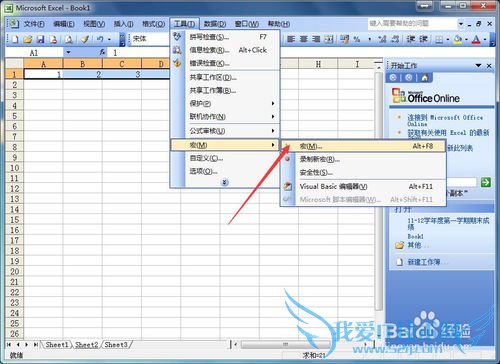Image resolution: width=500 pixels, height=364 pixels.
Task: Click the green search Go arrow
Action: pyautogui.click(x=486, y=182)
